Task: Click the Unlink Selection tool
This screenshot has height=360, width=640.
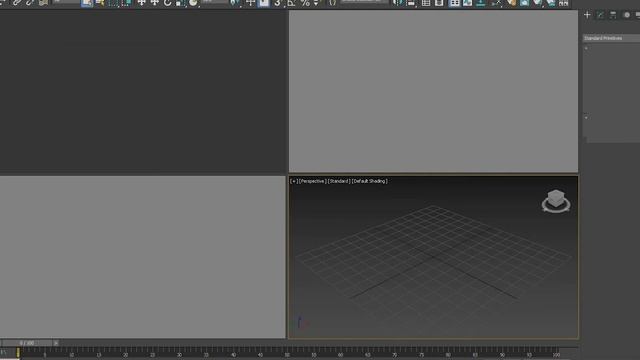Action: pyautogui.click(x=30, y=2)
